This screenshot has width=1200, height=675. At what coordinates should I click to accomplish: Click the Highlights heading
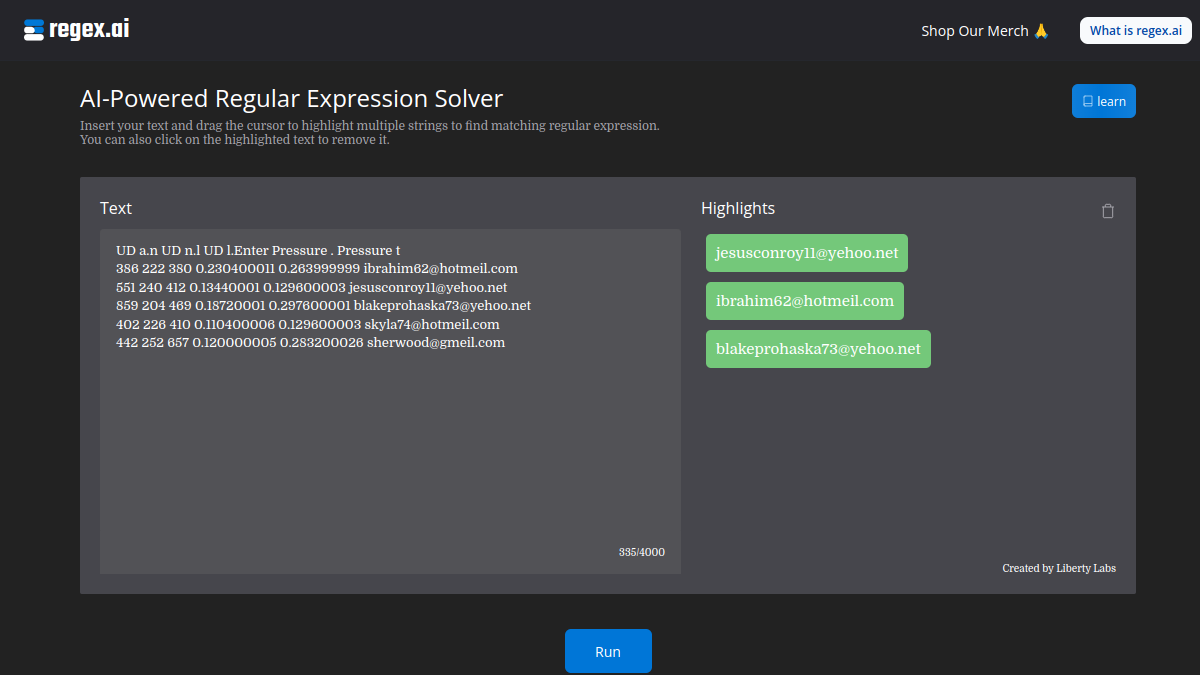[x=738, y=208]
